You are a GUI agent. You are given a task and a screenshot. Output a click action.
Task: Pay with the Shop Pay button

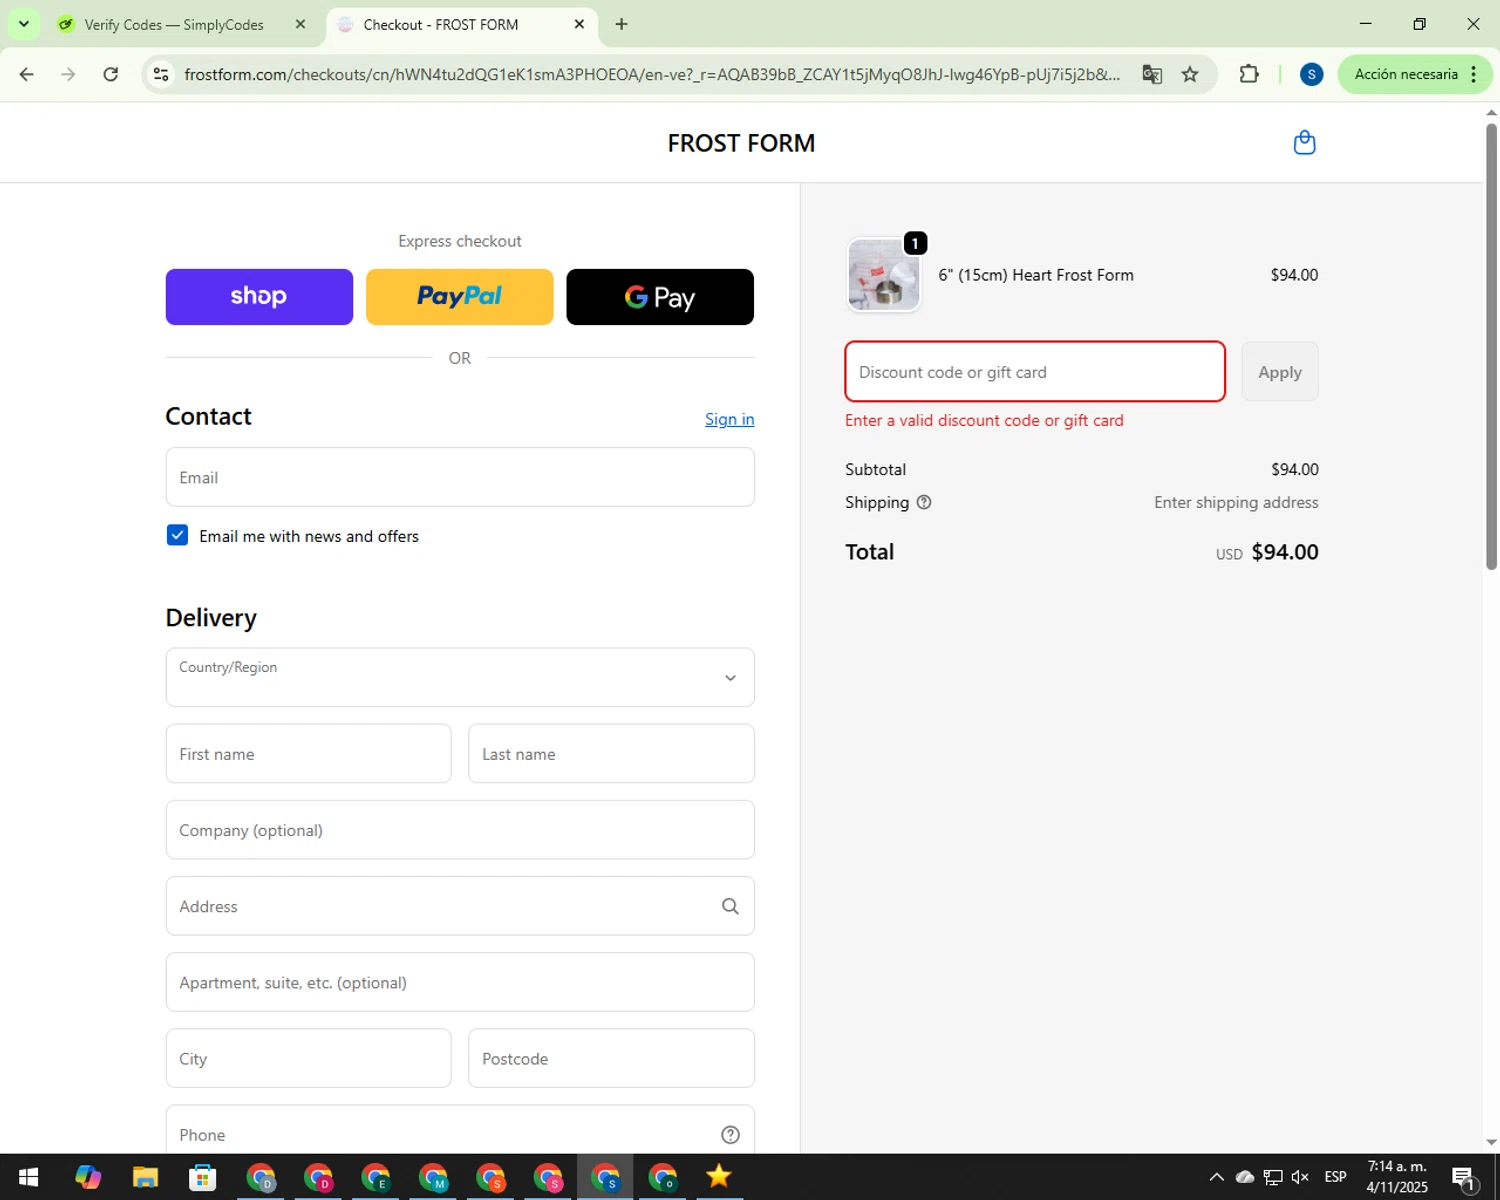259,297
